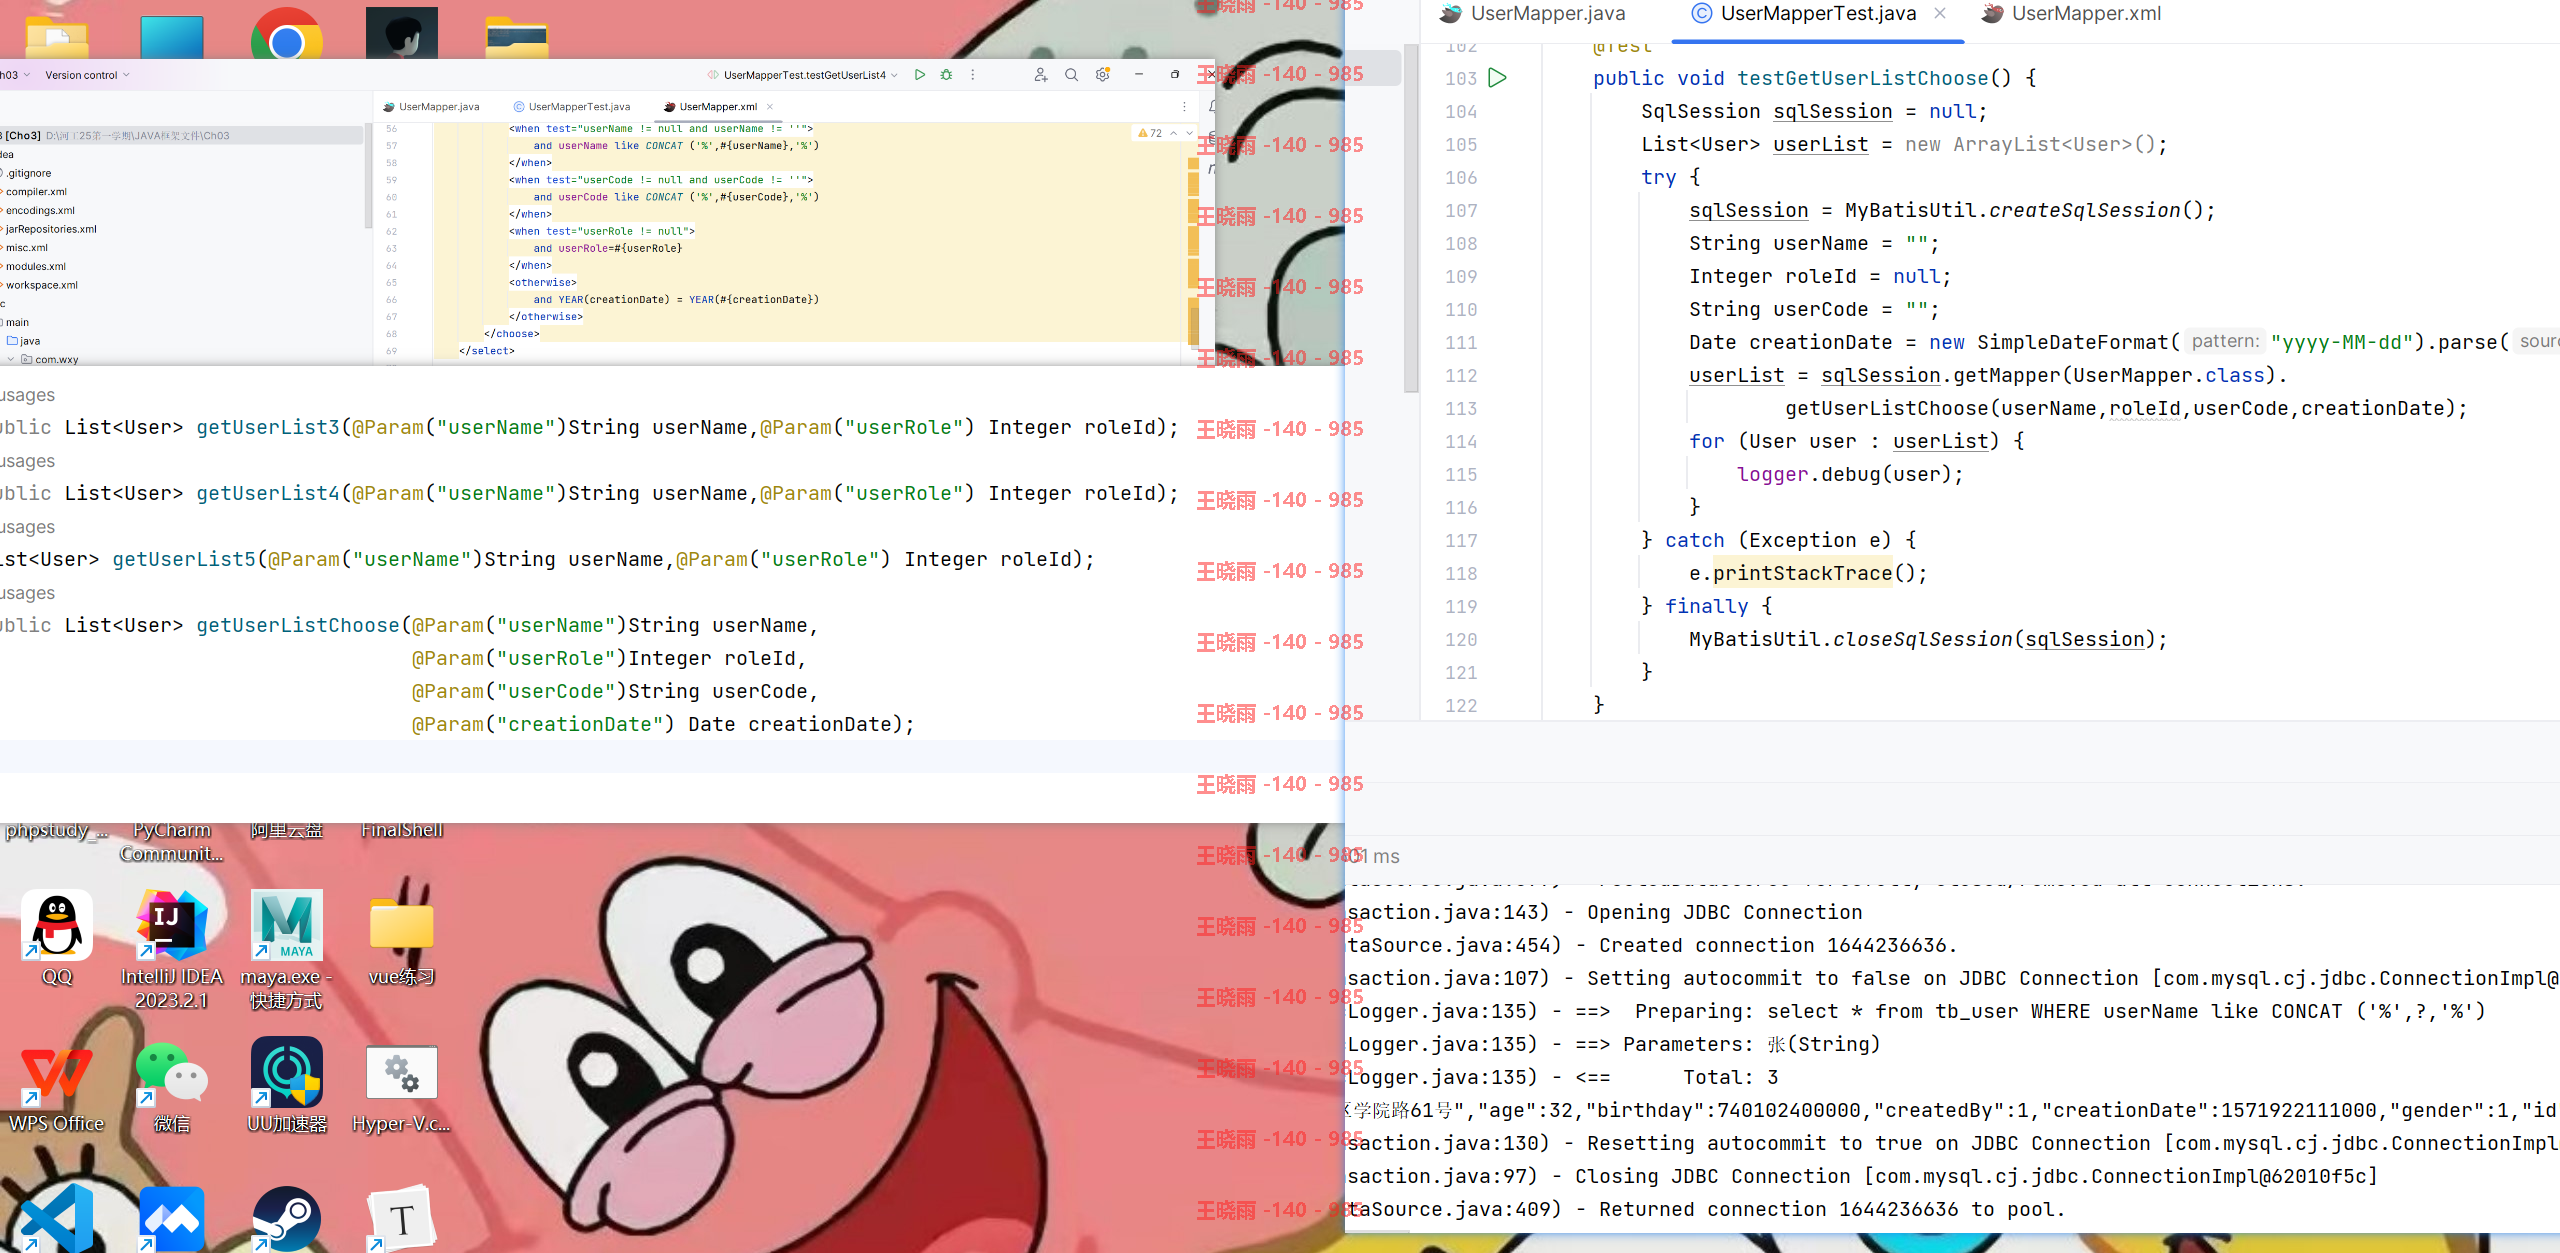Select workspace.xml in project tree
Viewport: 2560px width, 1253px height.
pos(41,286)
